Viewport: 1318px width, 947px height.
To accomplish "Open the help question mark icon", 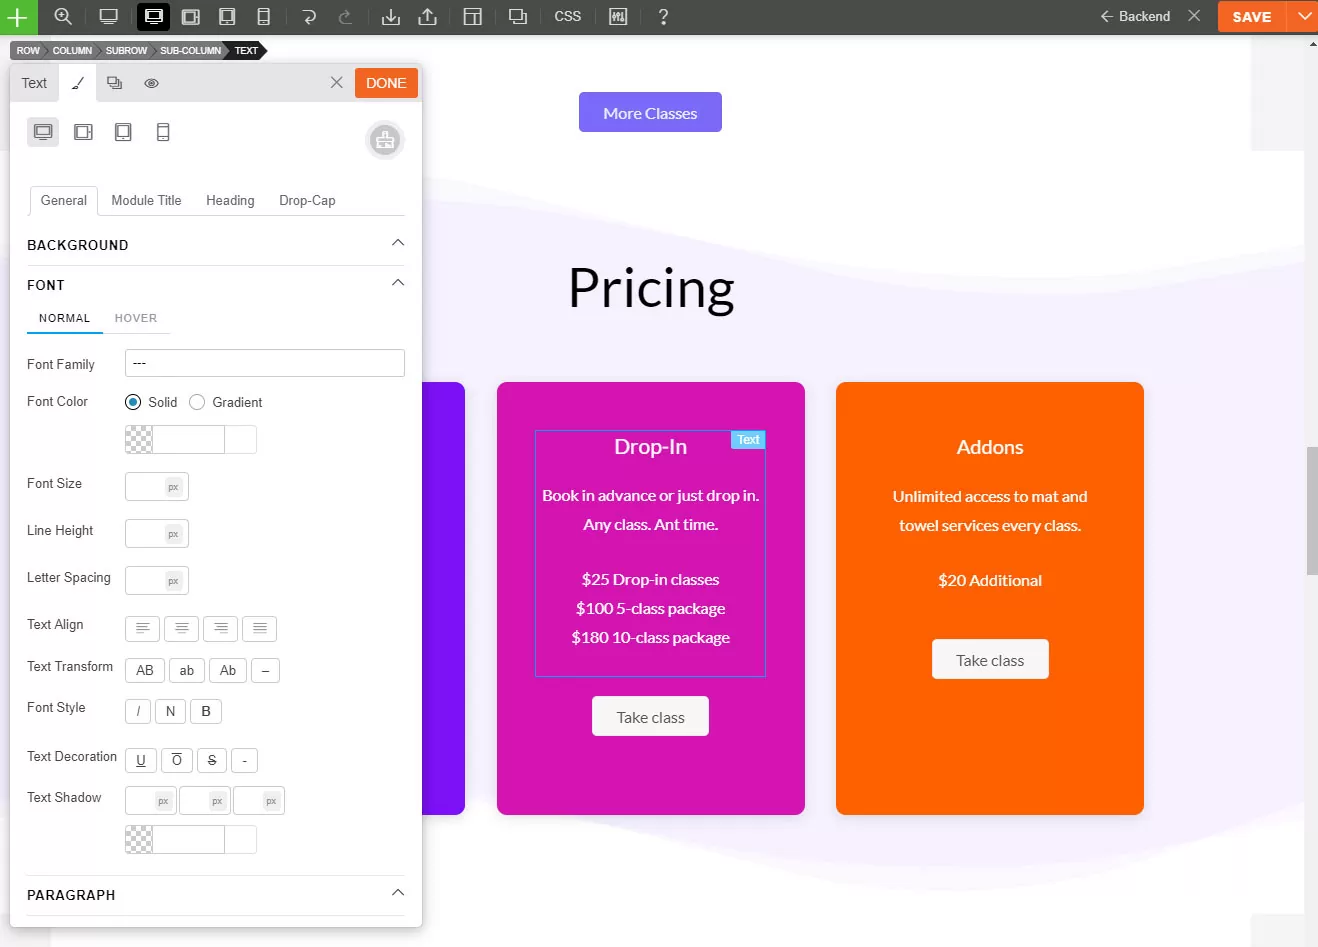I will (663, 17).
